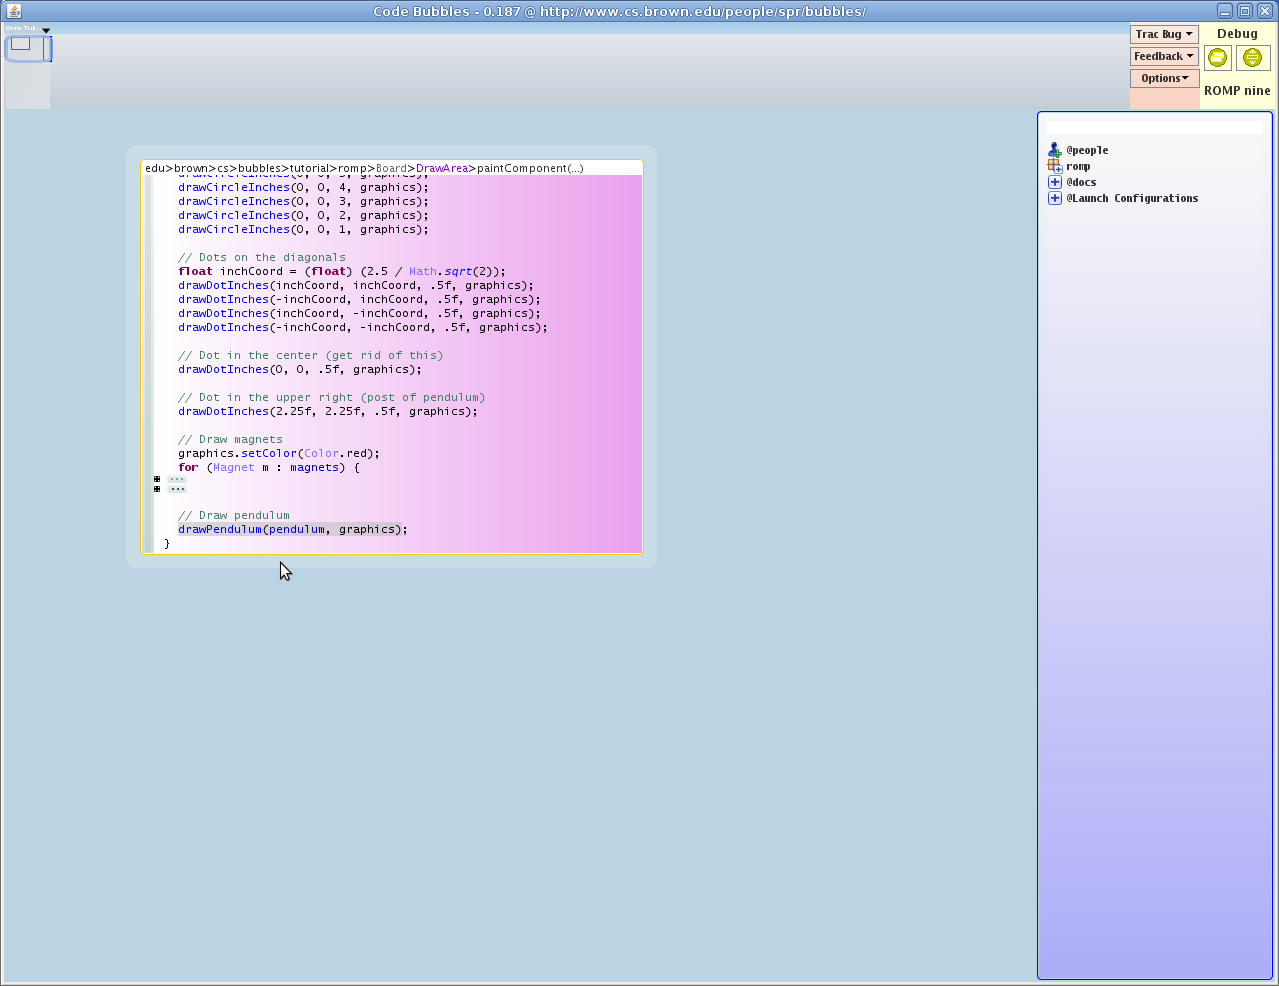
Task: Click the 'float inchCoord' declaration line
Action: [342, 271]
